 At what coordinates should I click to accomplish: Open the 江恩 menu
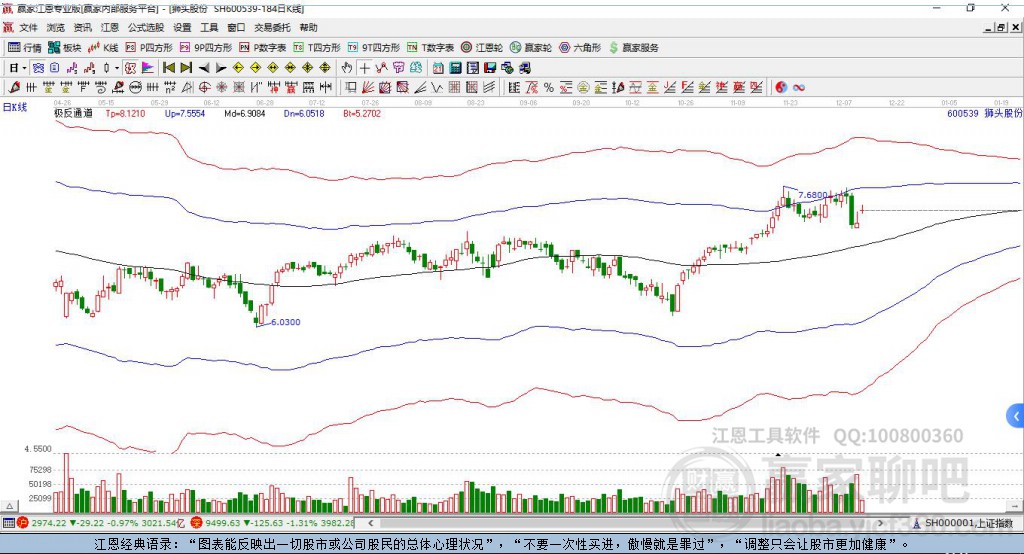[x=110, y=27]
